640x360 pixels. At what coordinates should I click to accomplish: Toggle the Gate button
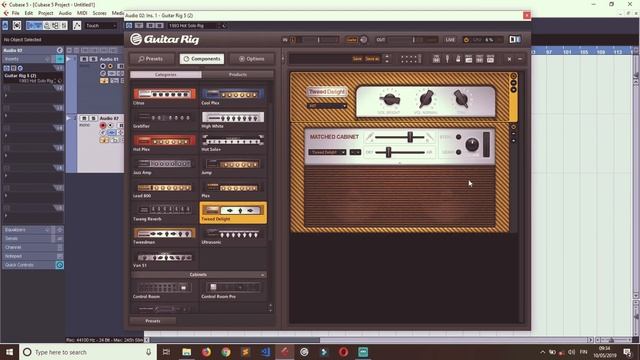tap(351, 40)
